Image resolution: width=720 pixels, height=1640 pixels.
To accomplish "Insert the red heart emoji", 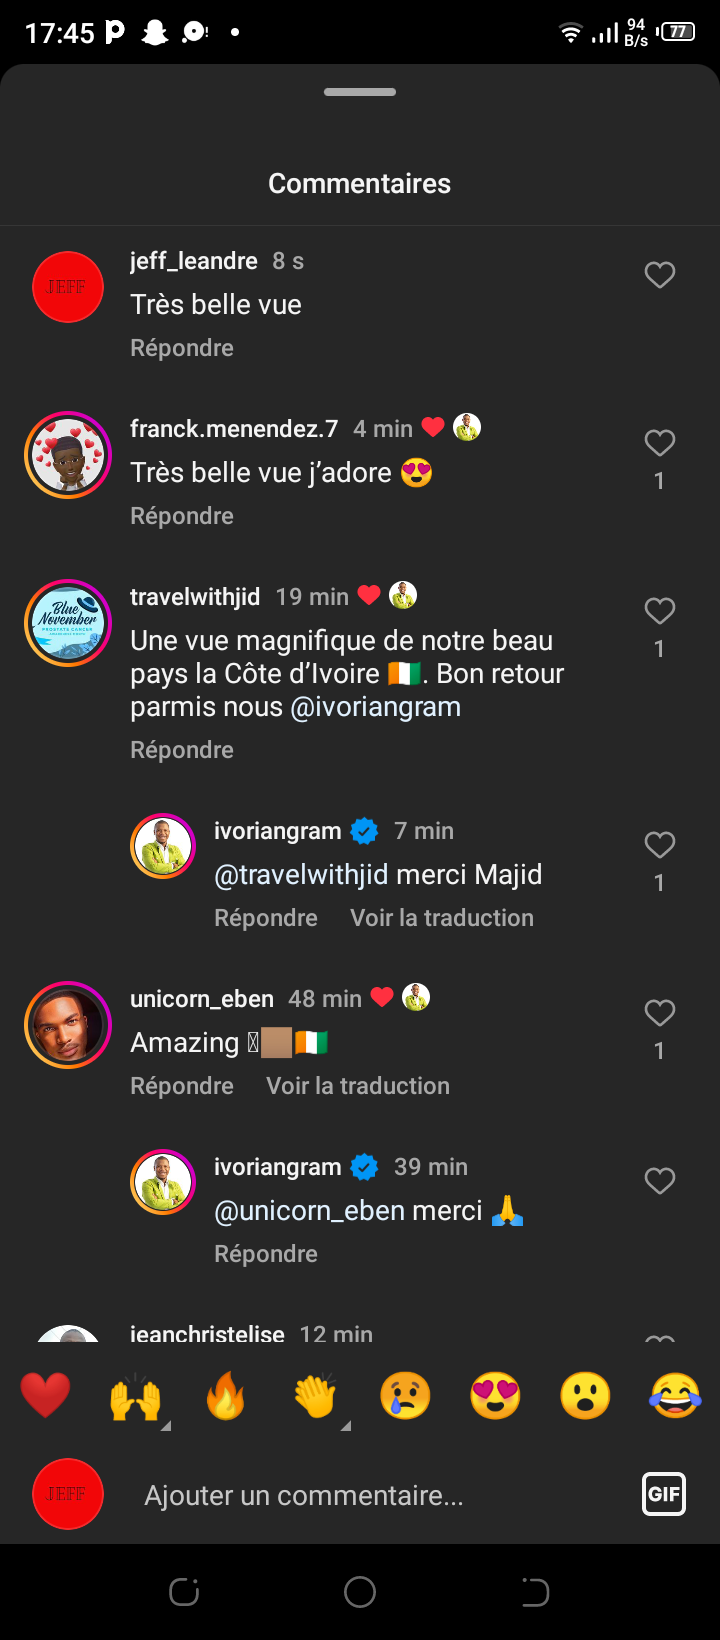I will (46, 1396).
